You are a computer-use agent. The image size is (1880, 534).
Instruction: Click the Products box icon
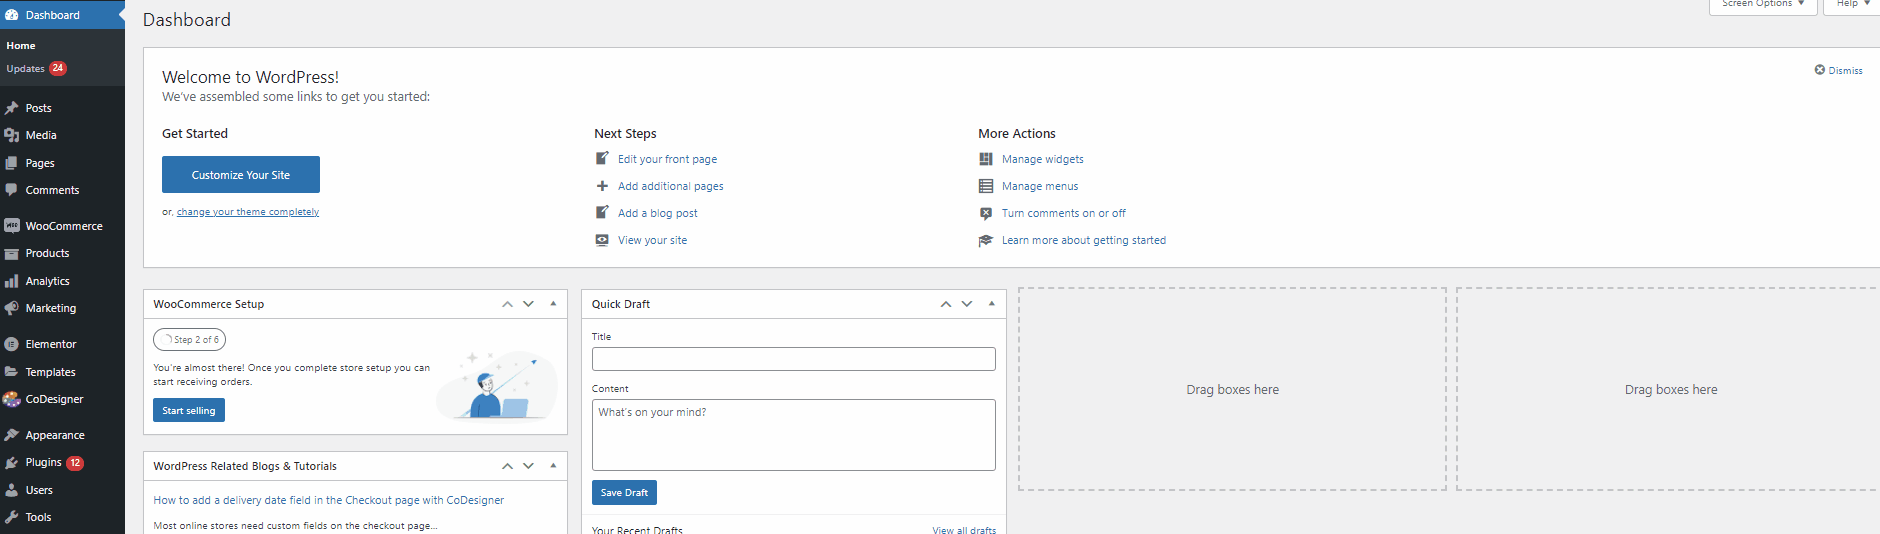coord(12,254)
